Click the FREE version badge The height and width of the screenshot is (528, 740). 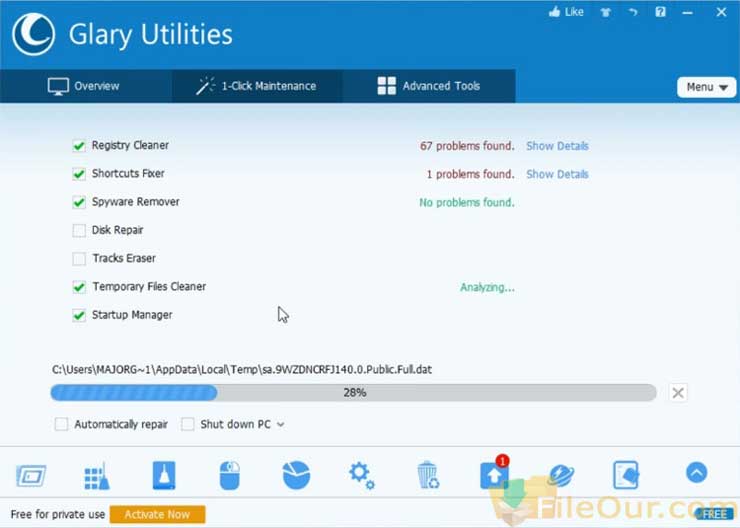tap(715, 514)
